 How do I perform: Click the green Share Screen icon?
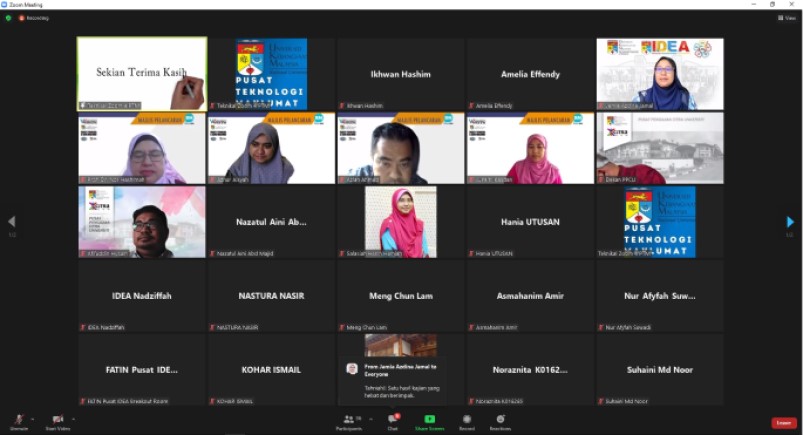429,420
